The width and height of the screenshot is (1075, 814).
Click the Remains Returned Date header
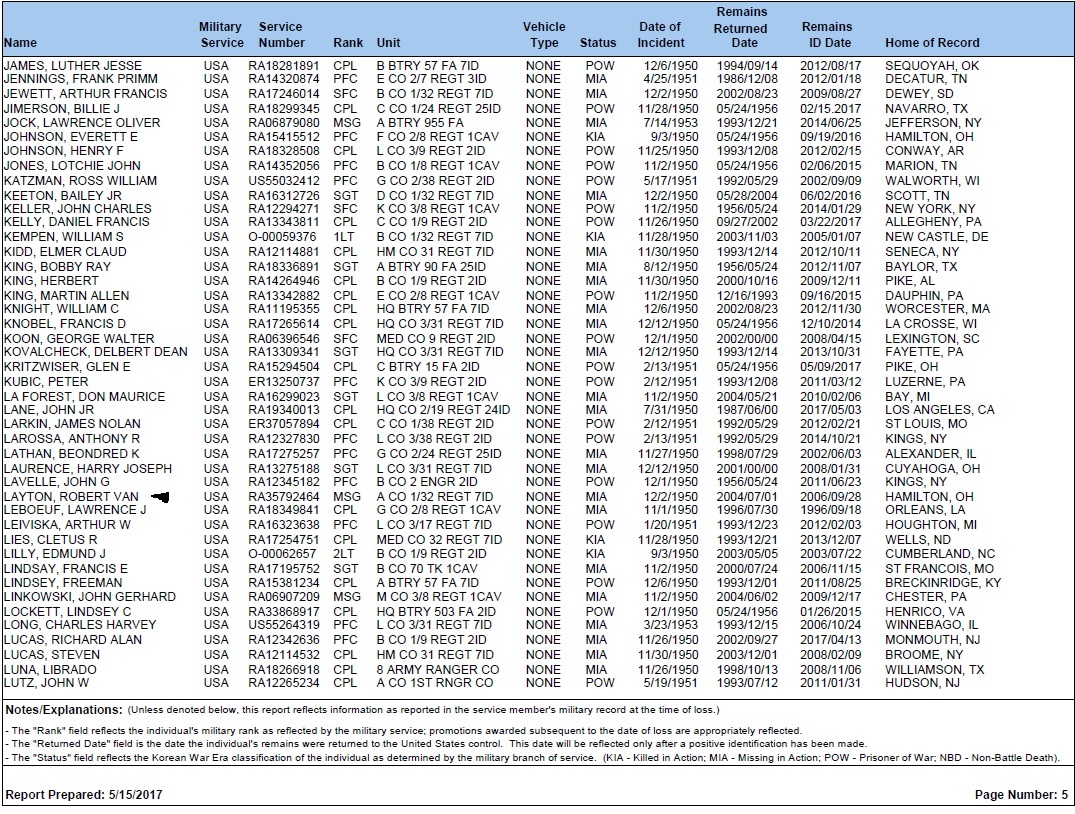coord(741,28)
